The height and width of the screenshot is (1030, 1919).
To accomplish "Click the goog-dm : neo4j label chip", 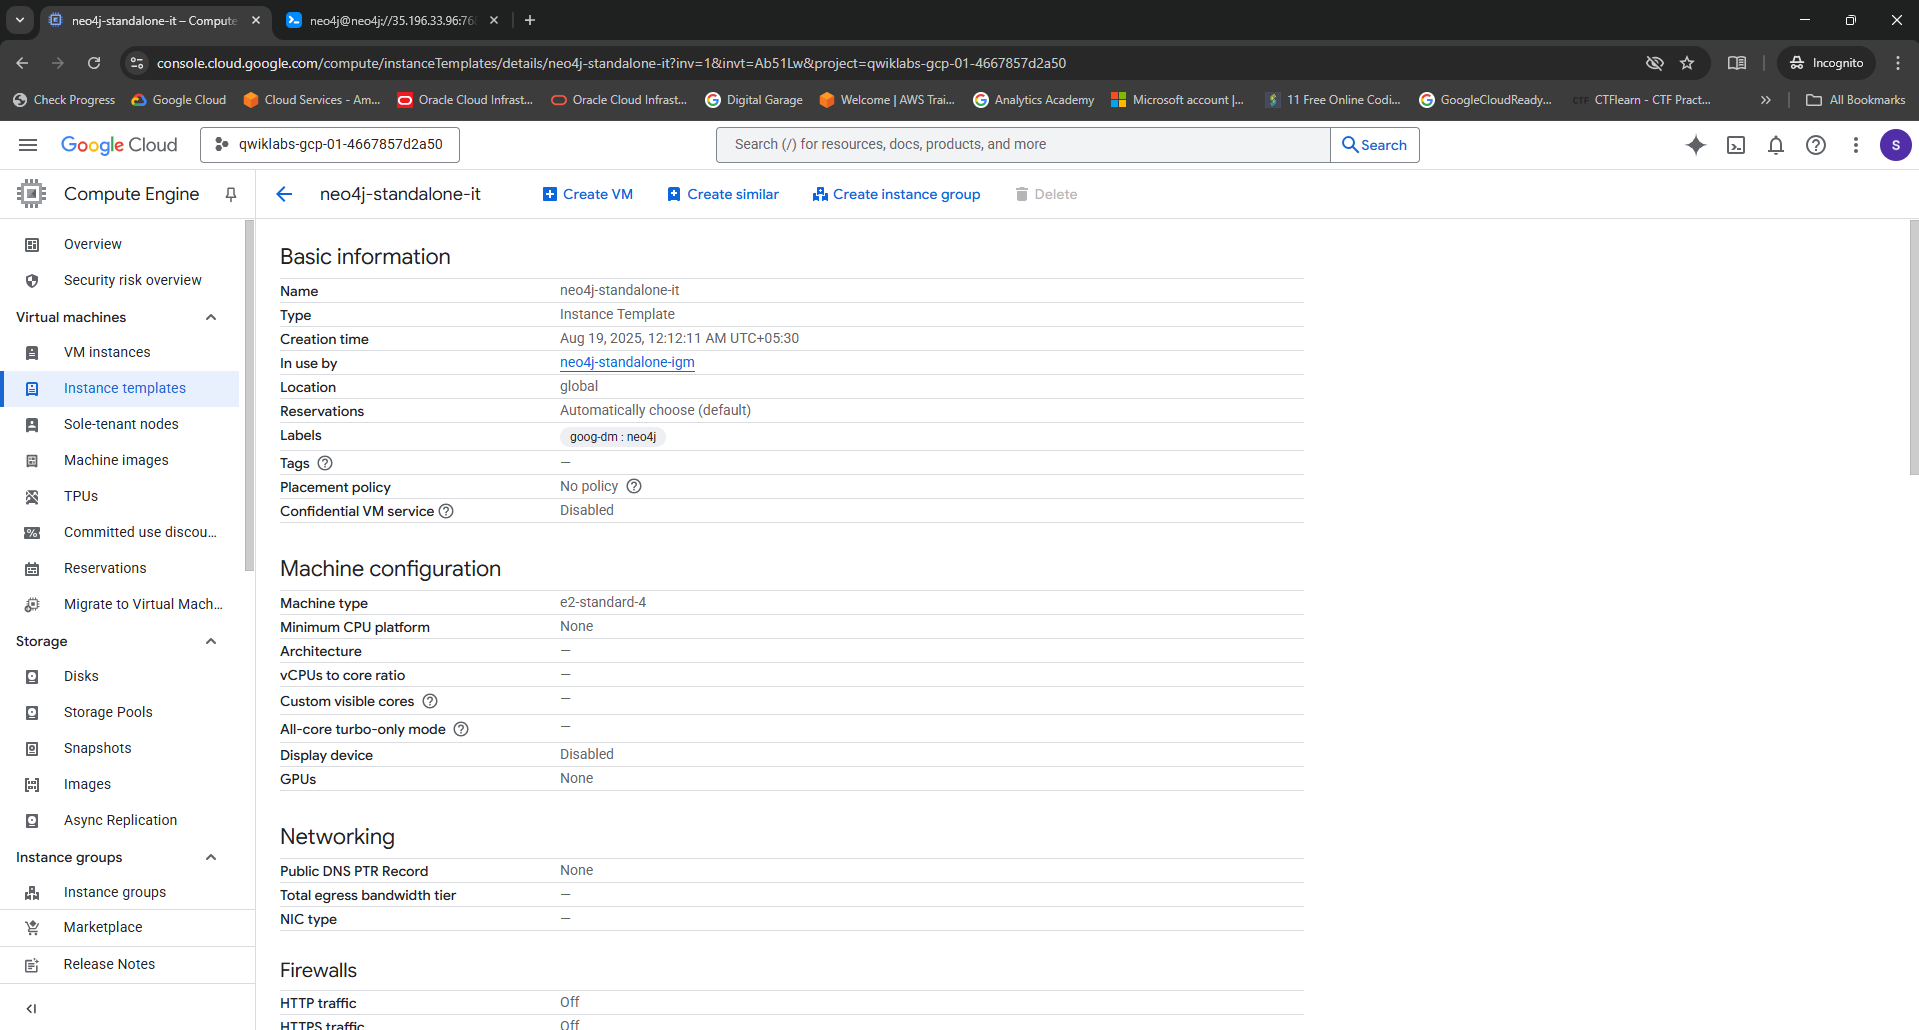I will point(613,437).
